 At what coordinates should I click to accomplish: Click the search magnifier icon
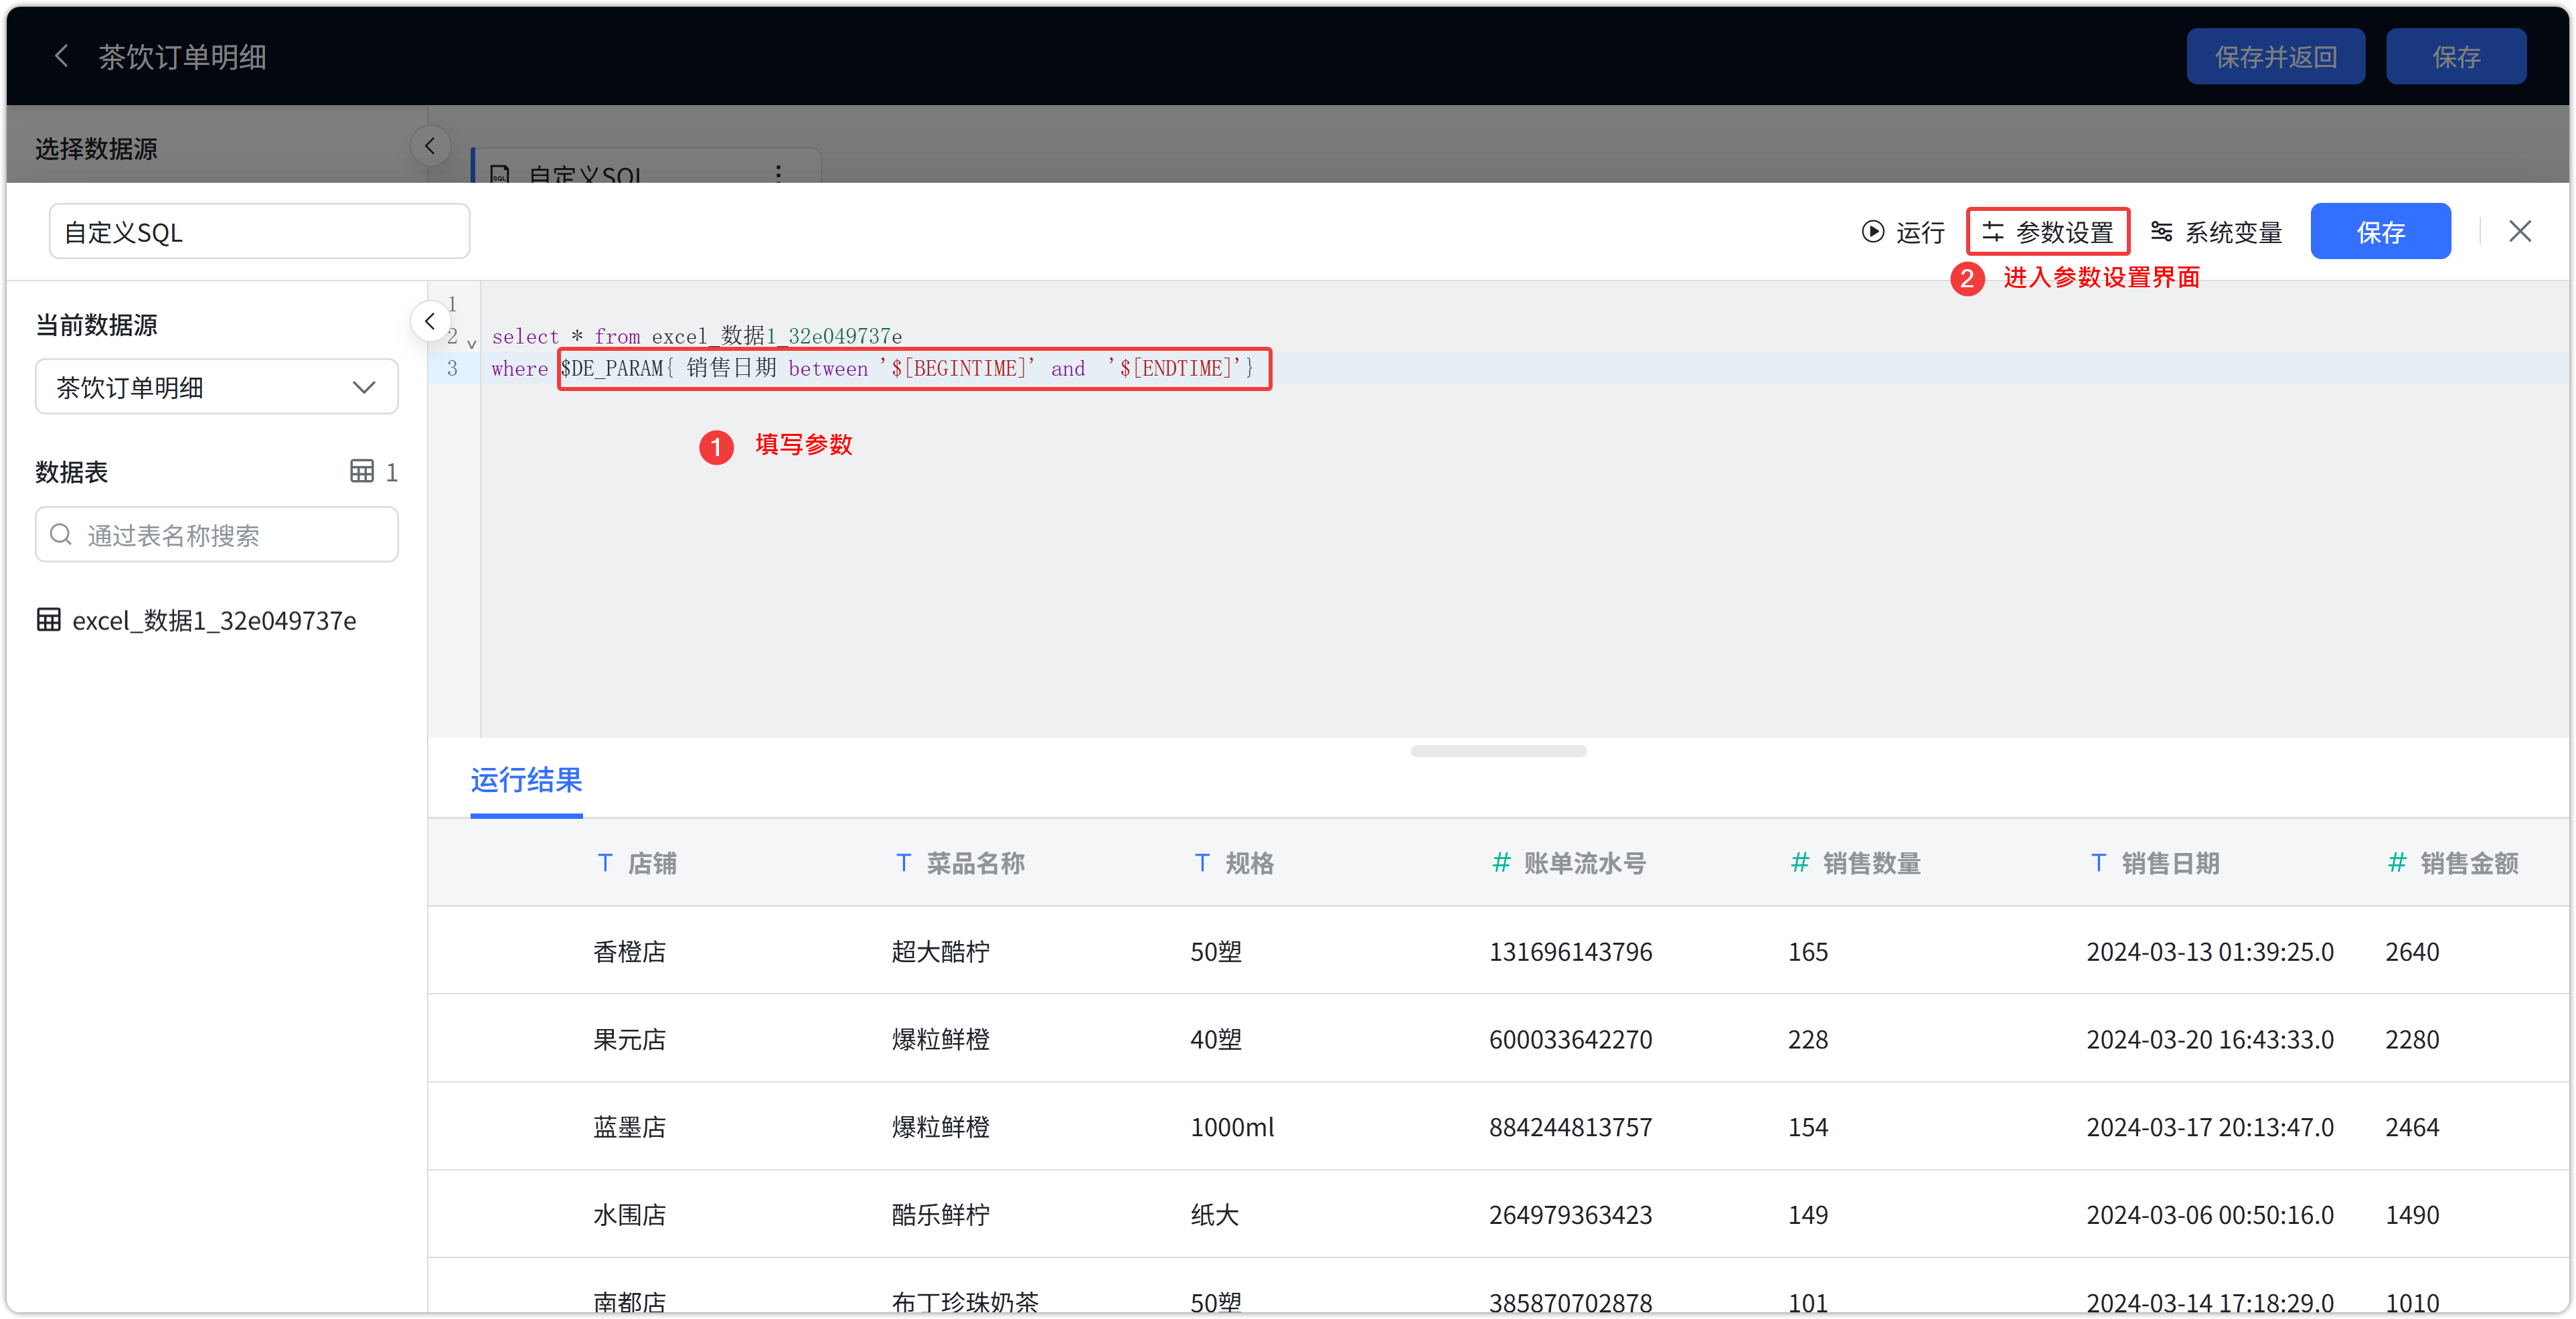click(x=61, y=535)
